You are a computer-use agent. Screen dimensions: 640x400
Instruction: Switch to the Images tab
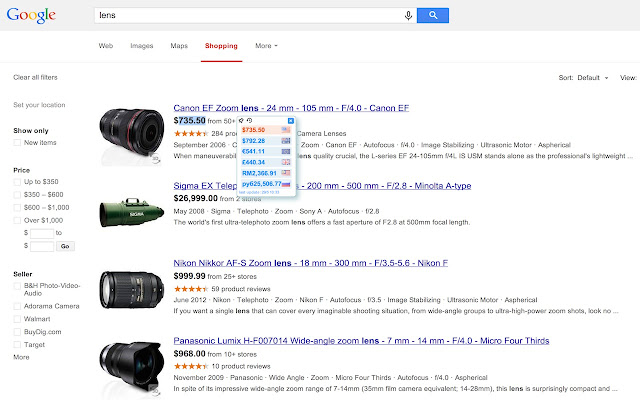(x=142, y=46)
